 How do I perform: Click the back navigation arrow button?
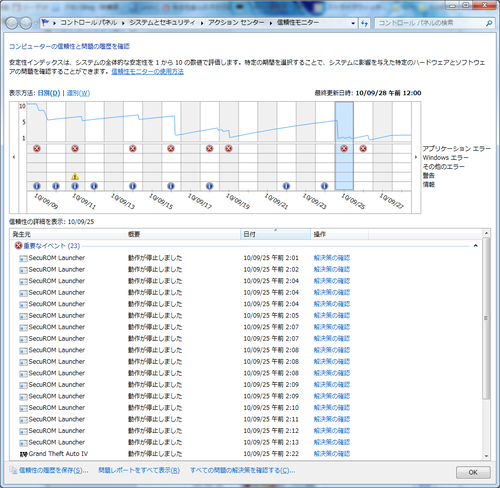tap(12, 23)
